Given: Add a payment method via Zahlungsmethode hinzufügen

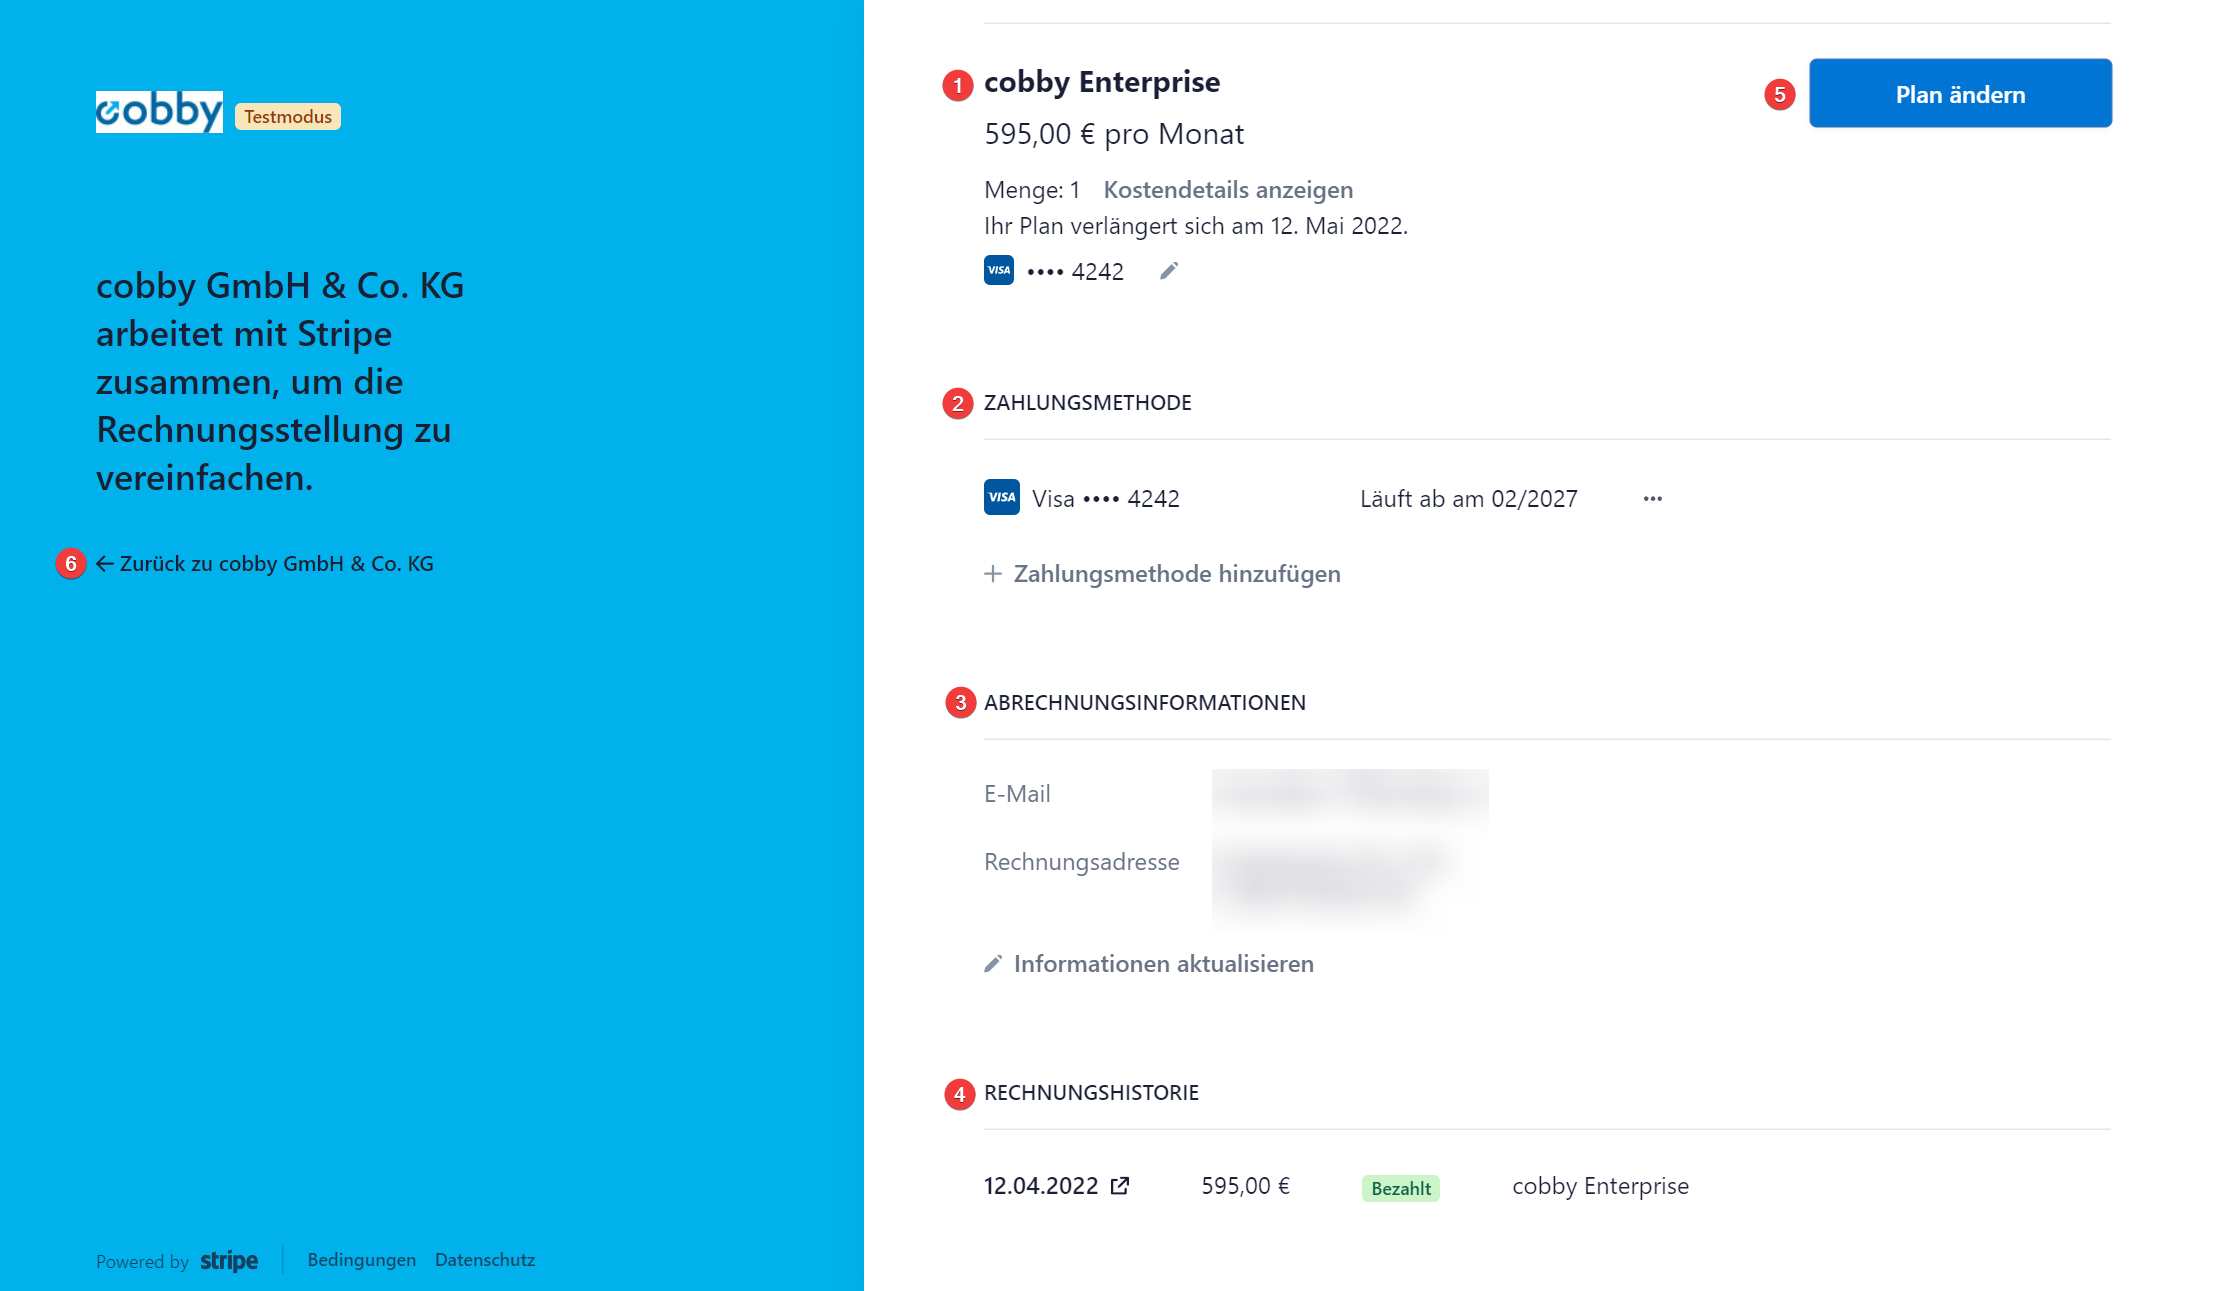Looking at the screenshot, I should [x=1162, y=574].
